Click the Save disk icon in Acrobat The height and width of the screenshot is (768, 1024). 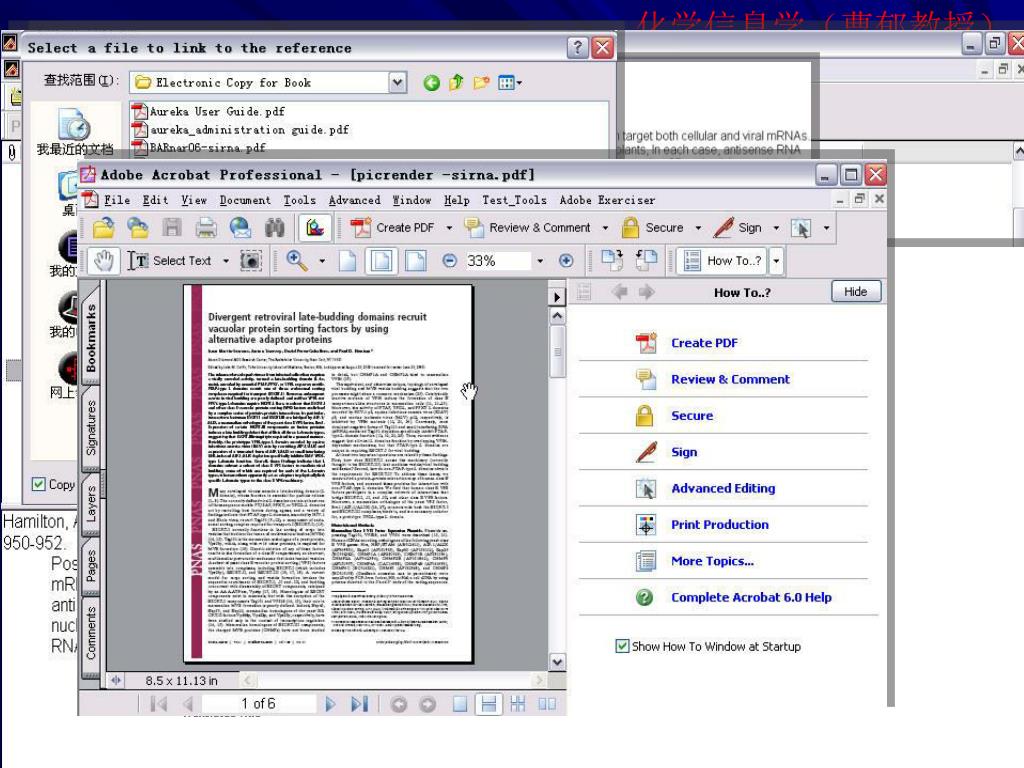click(172, 227)
